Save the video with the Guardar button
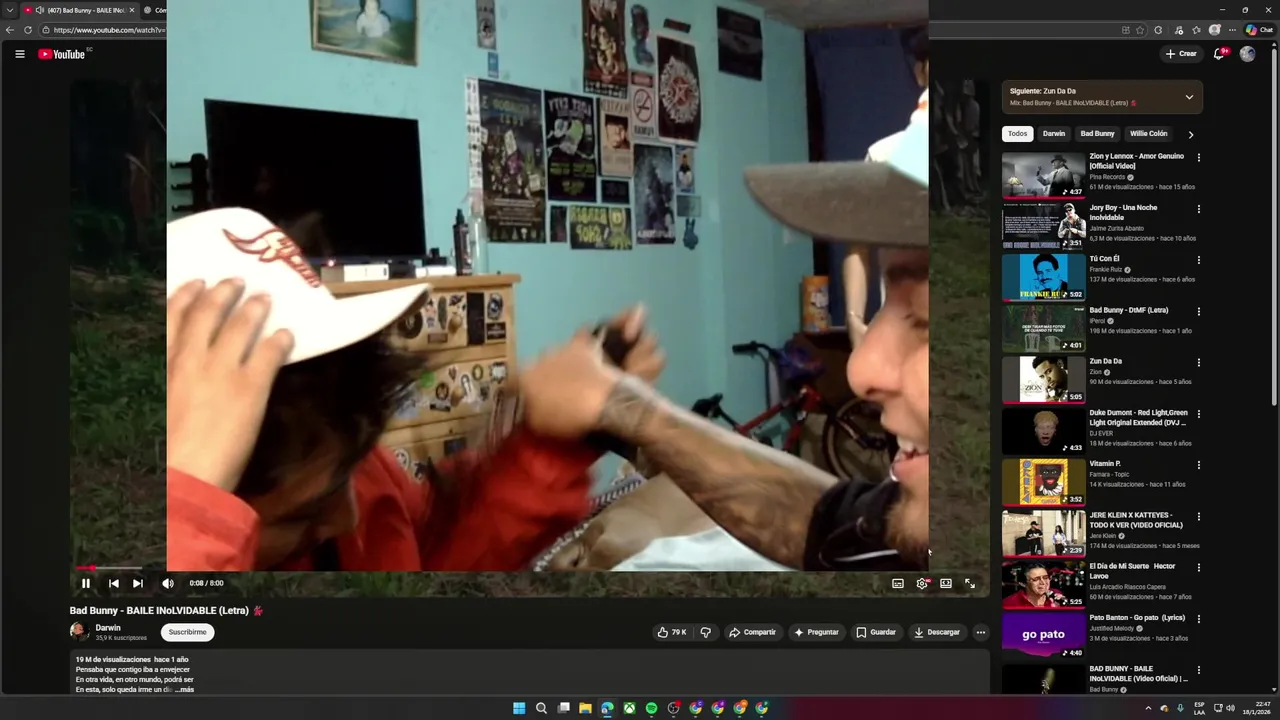The width and height of the screenshot is (1280, 720). point(876,632)
